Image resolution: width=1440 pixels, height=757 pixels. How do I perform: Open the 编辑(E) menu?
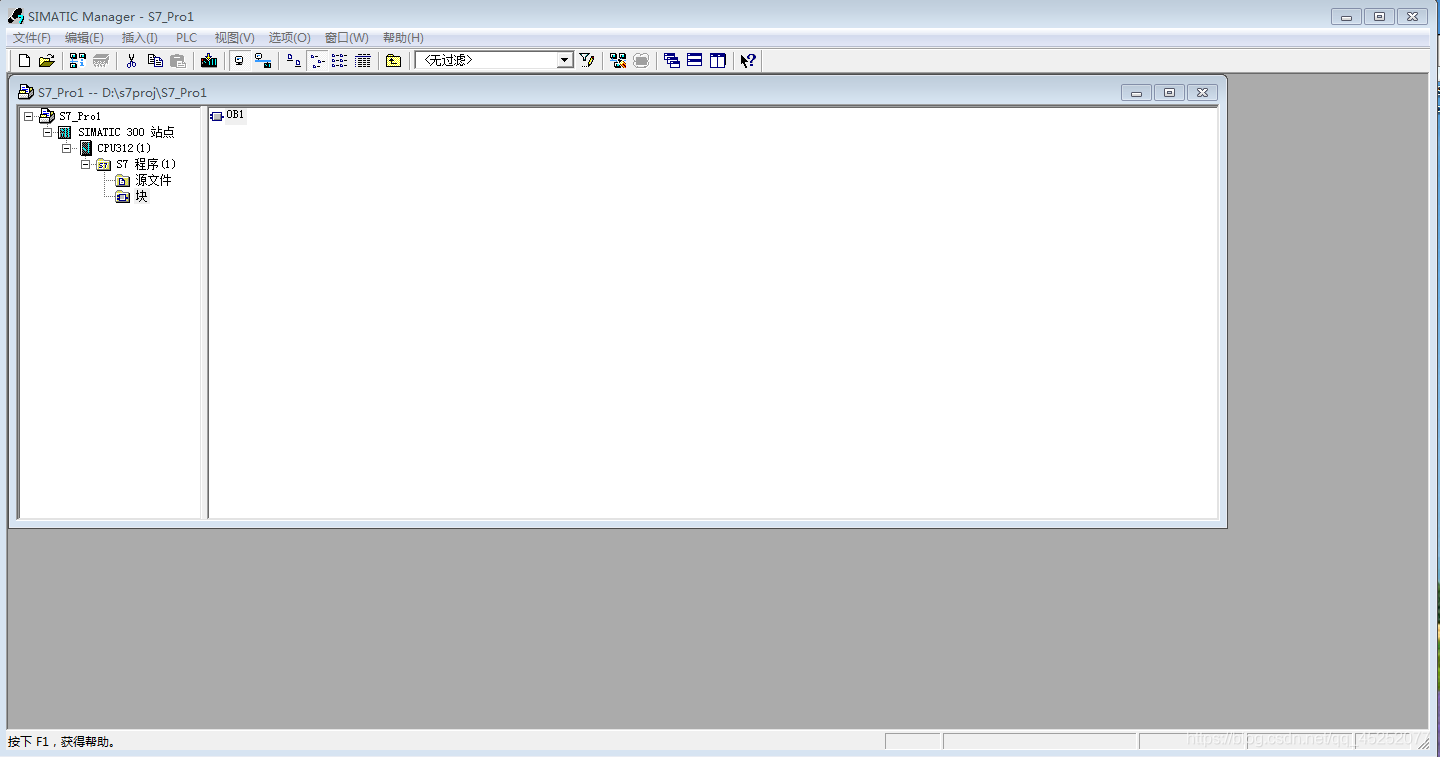click(x=85, y=38)
